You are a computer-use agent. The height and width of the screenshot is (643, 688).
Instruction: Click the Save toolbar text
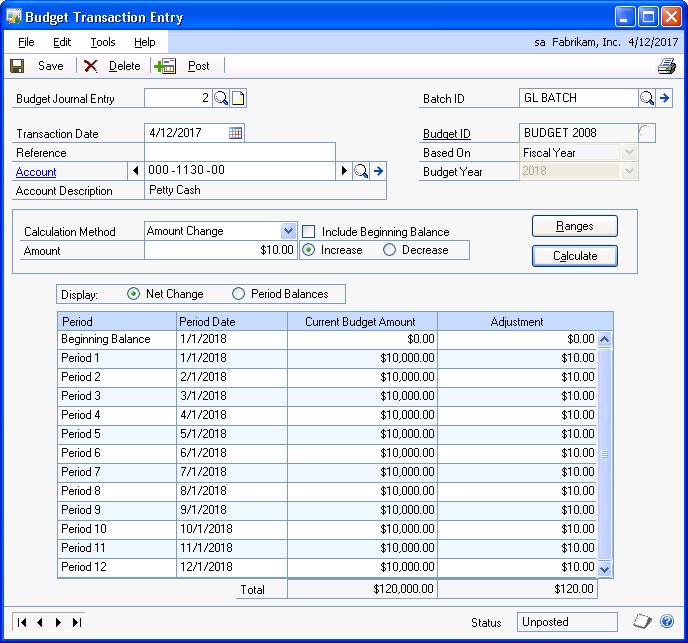pos(50,66)
